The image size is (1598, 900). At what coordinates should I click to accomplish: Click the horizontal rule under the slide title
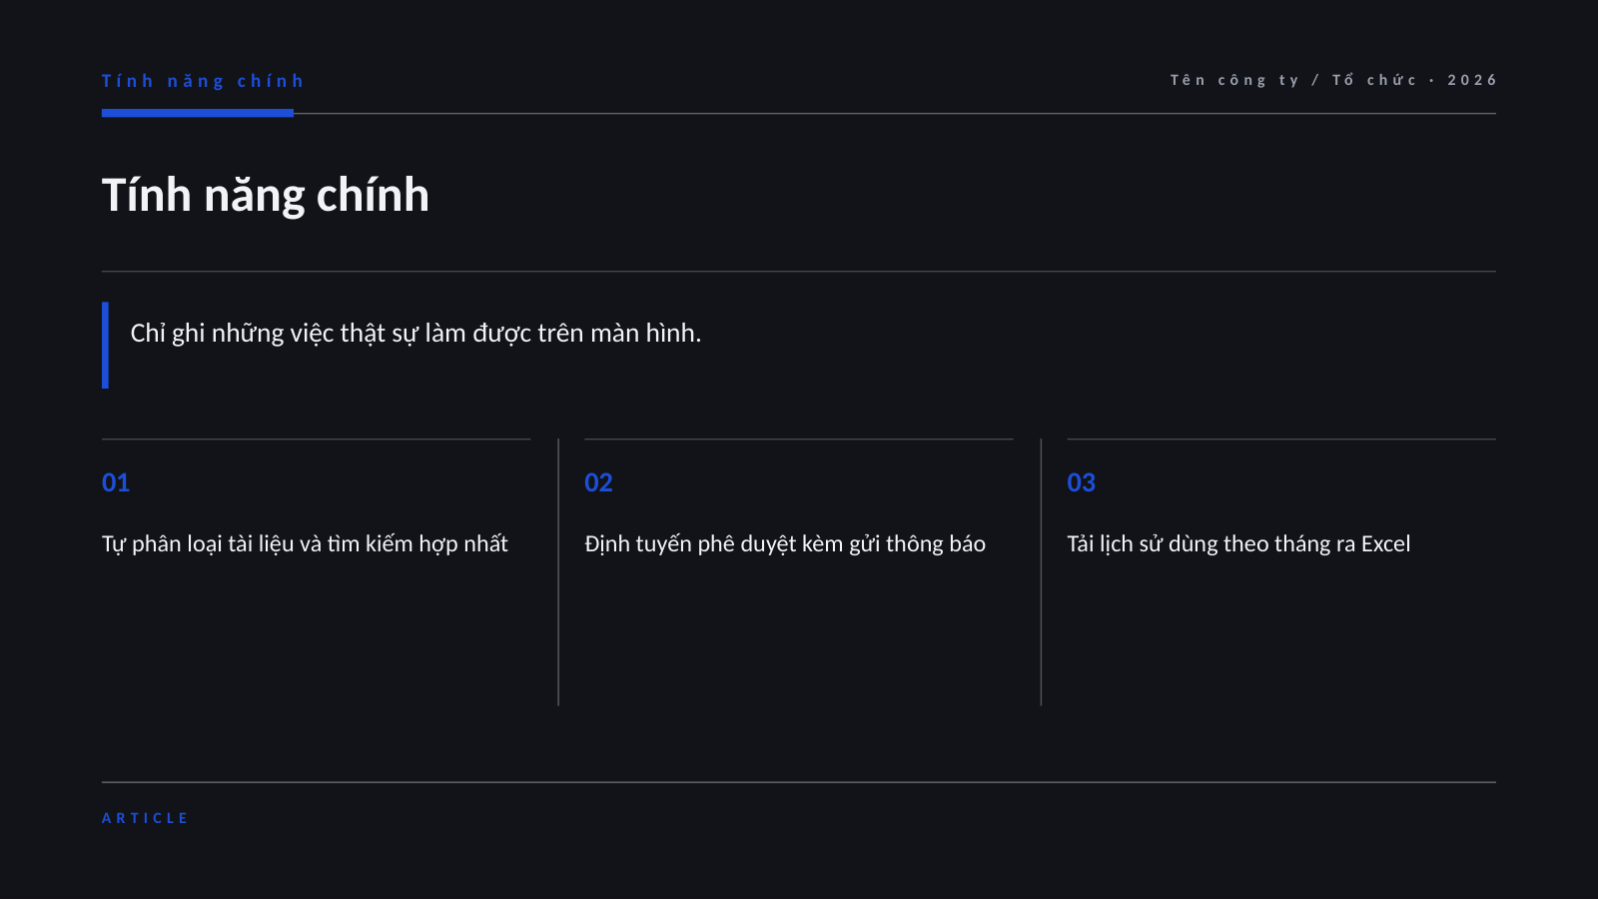(x=799, y=271)
